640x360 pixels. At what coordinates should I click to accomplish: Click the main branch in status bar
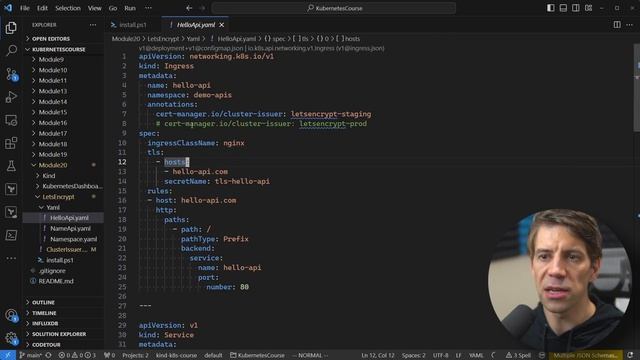(31, 355)
